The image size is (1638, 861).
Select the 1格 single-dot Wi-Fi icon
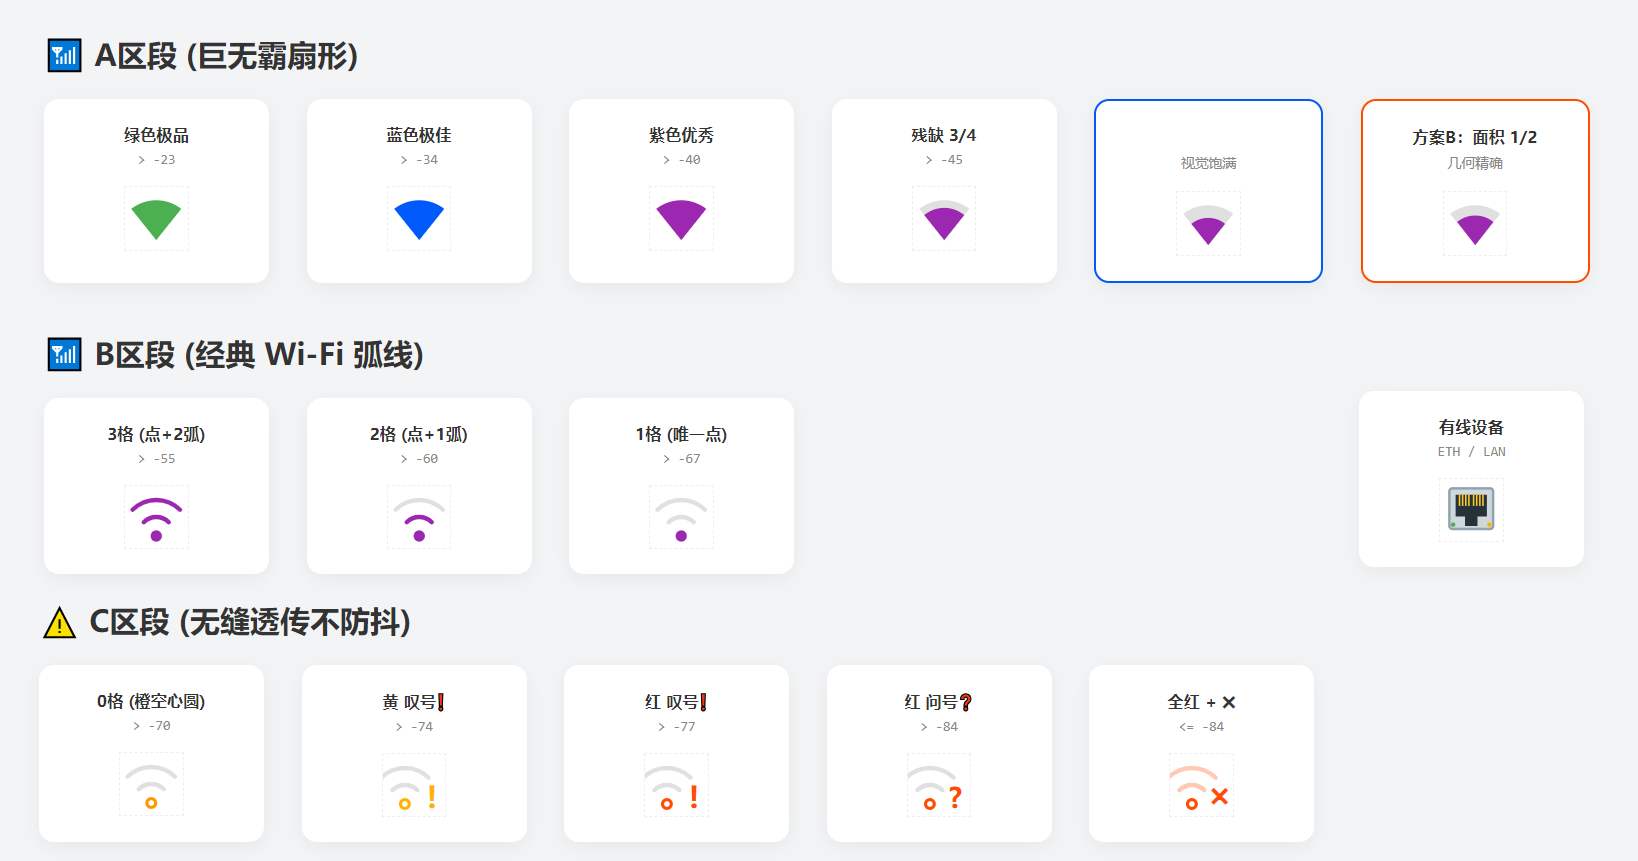point(681,518)
